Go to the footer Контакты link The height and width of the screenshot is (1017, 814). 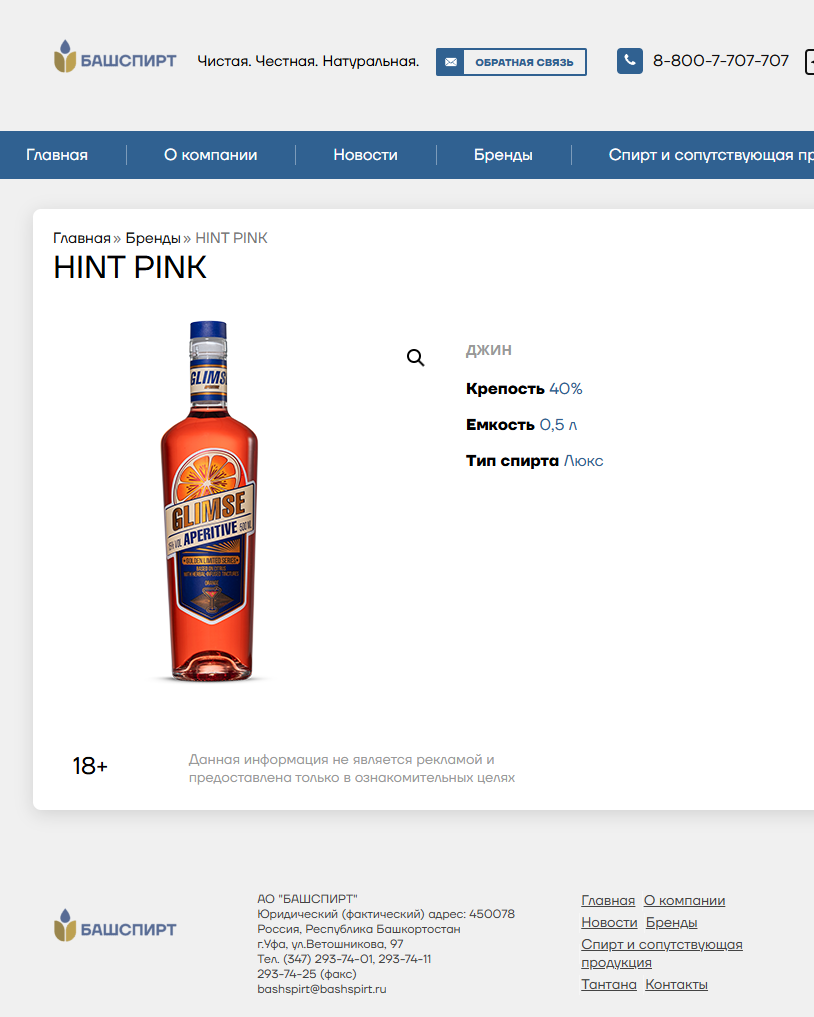[676, 985]
